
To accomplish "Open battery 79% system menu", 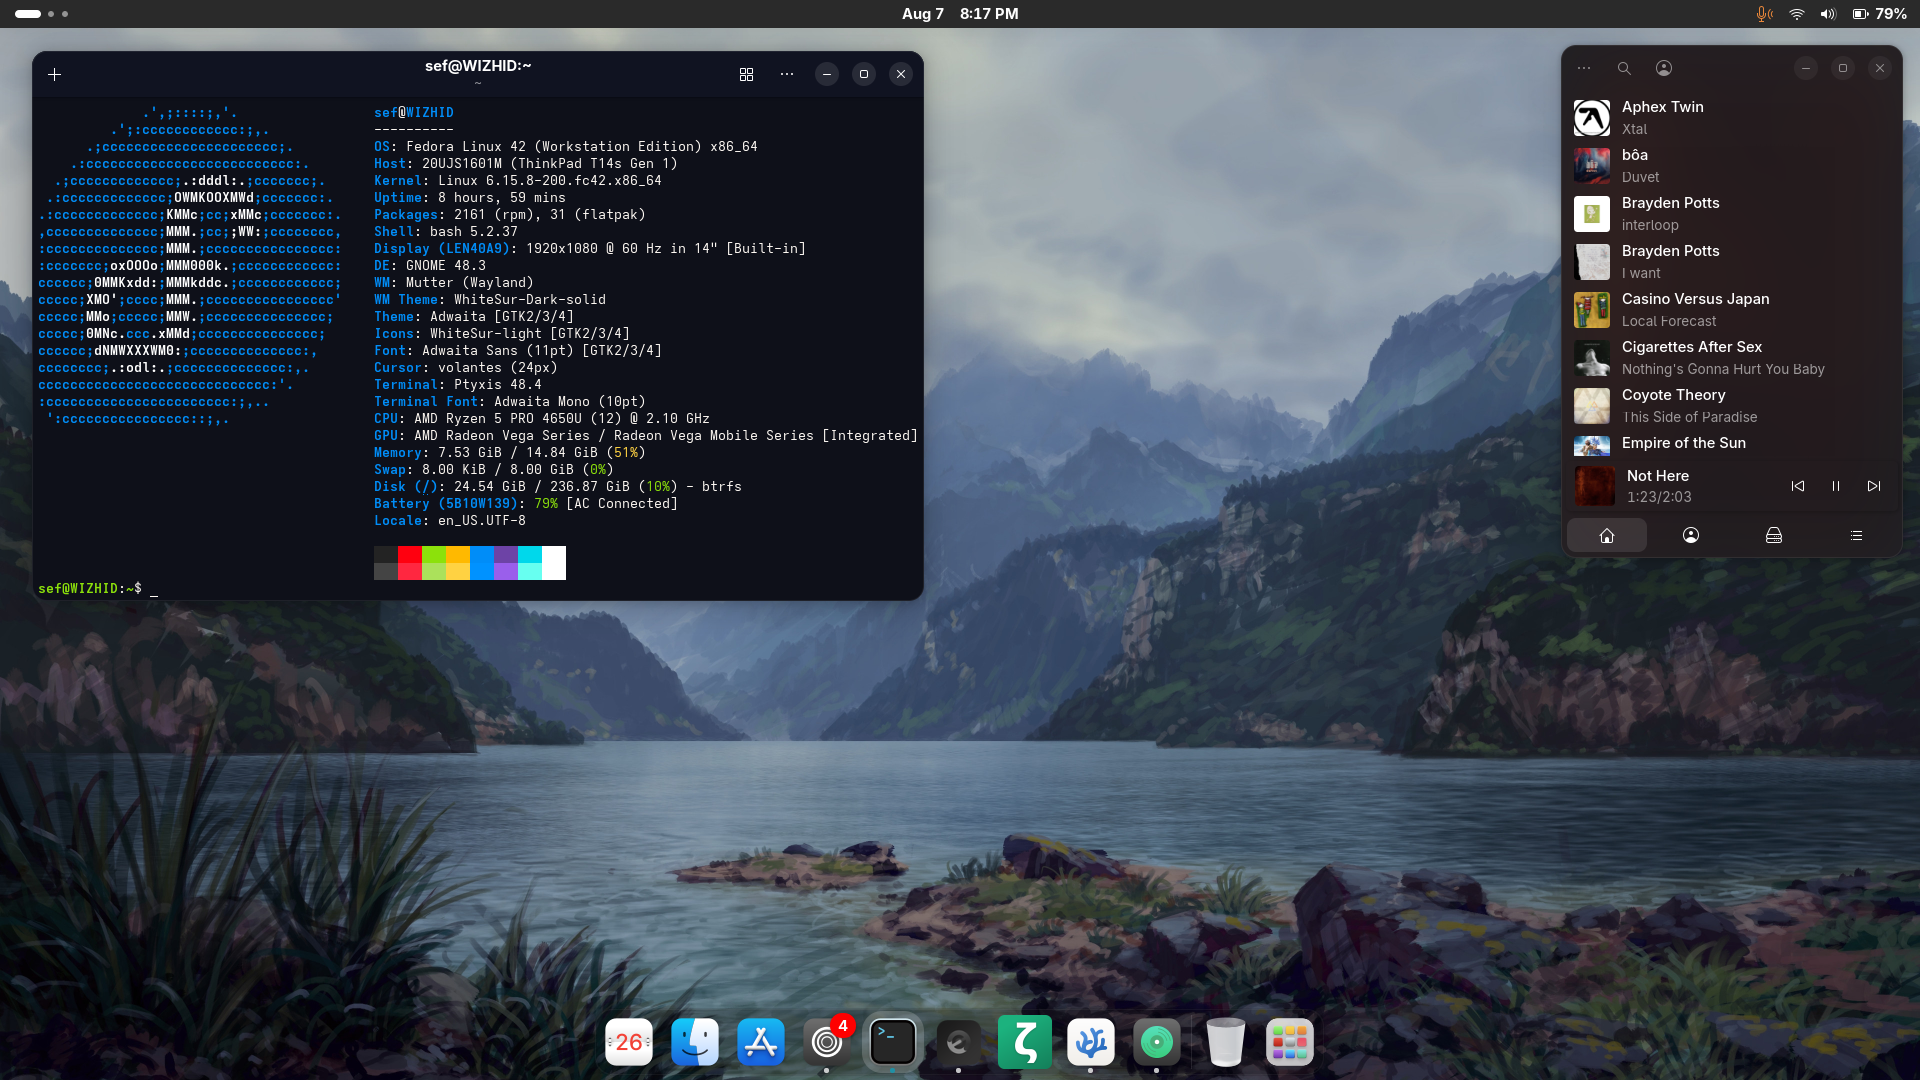I will [x=1879, y=14].
